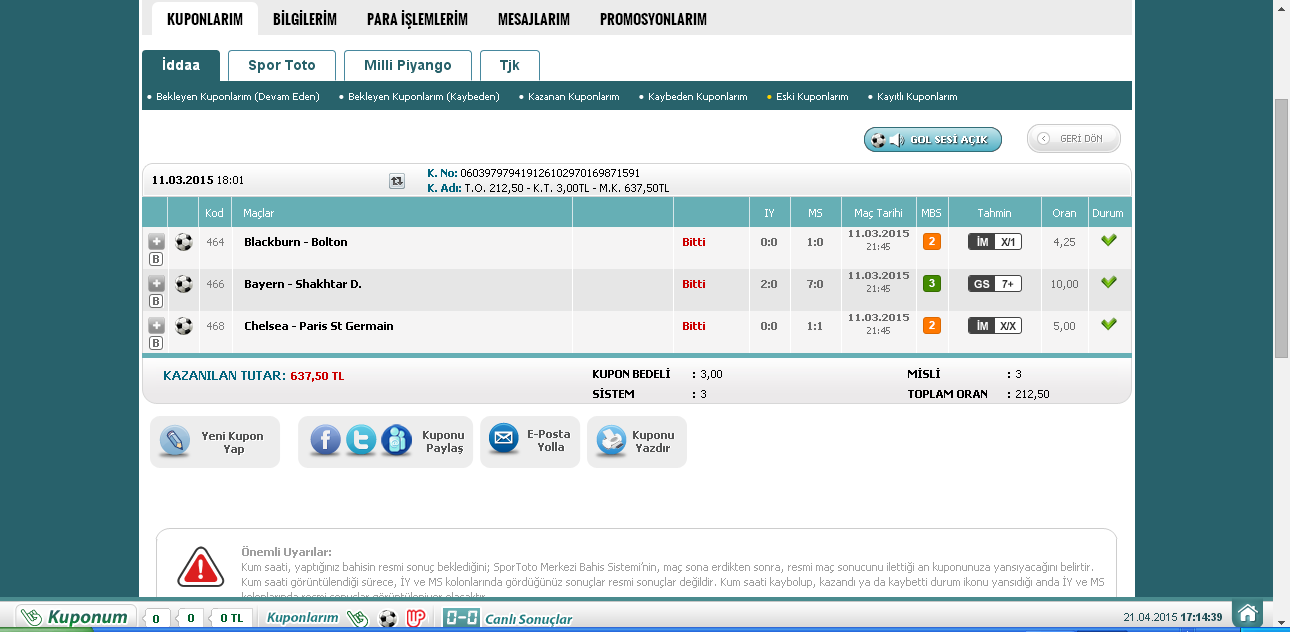Image resolution: width=1290 pixels, height=632 pixels.
Task: Open Bekleyen Kuponlarım (Kaybeden) link
Action: coord(424,97)
